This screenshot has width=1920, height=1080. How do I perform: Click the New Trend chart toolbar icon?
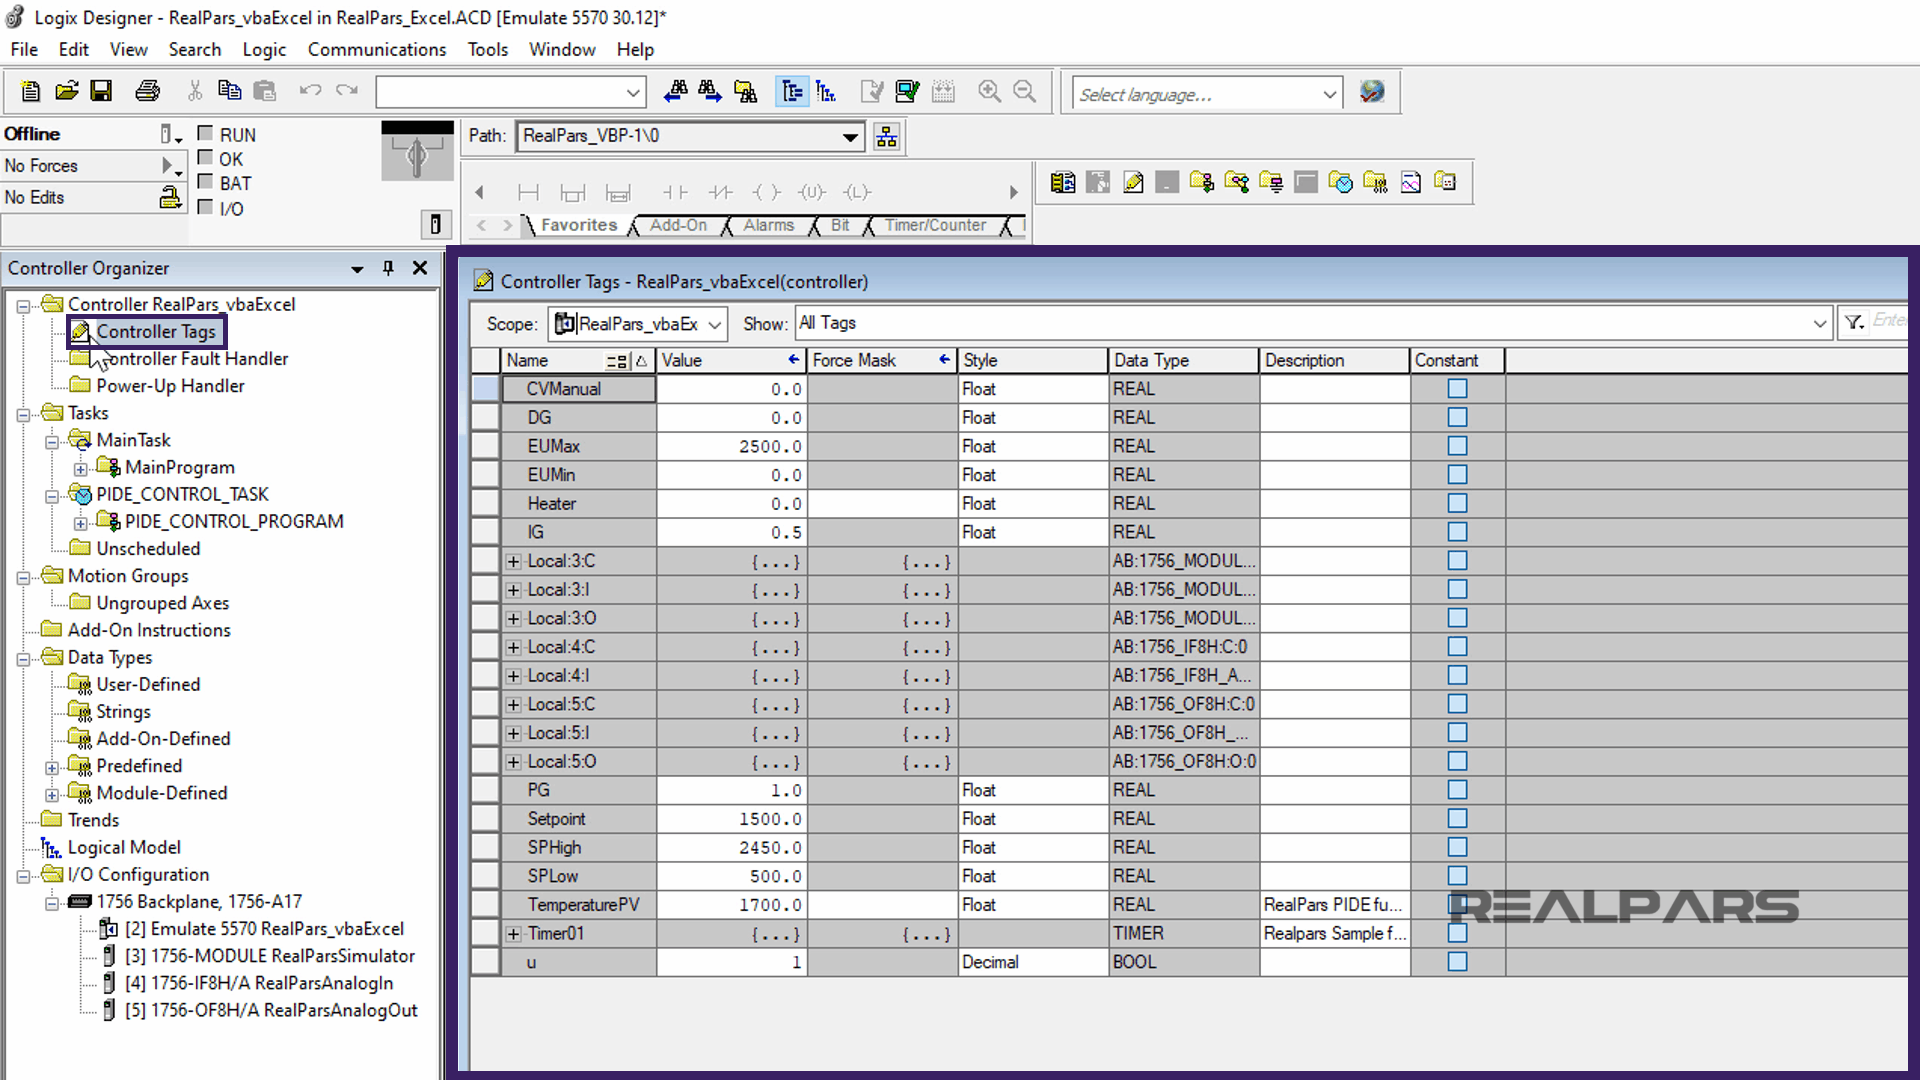tap(1411, 182)
